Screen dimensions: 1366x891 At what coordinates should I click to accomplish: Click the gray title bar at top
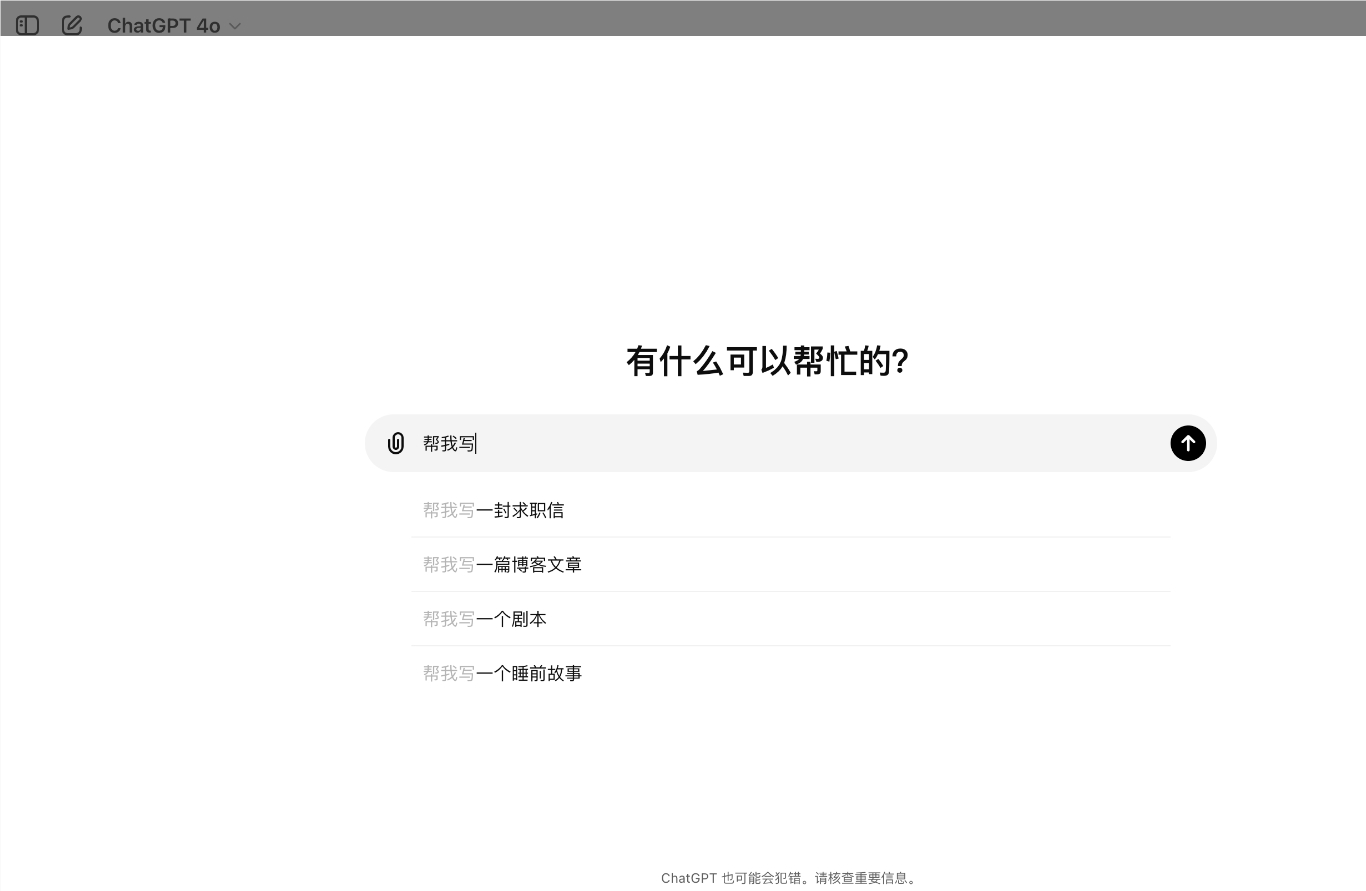(x=700, y=17)
